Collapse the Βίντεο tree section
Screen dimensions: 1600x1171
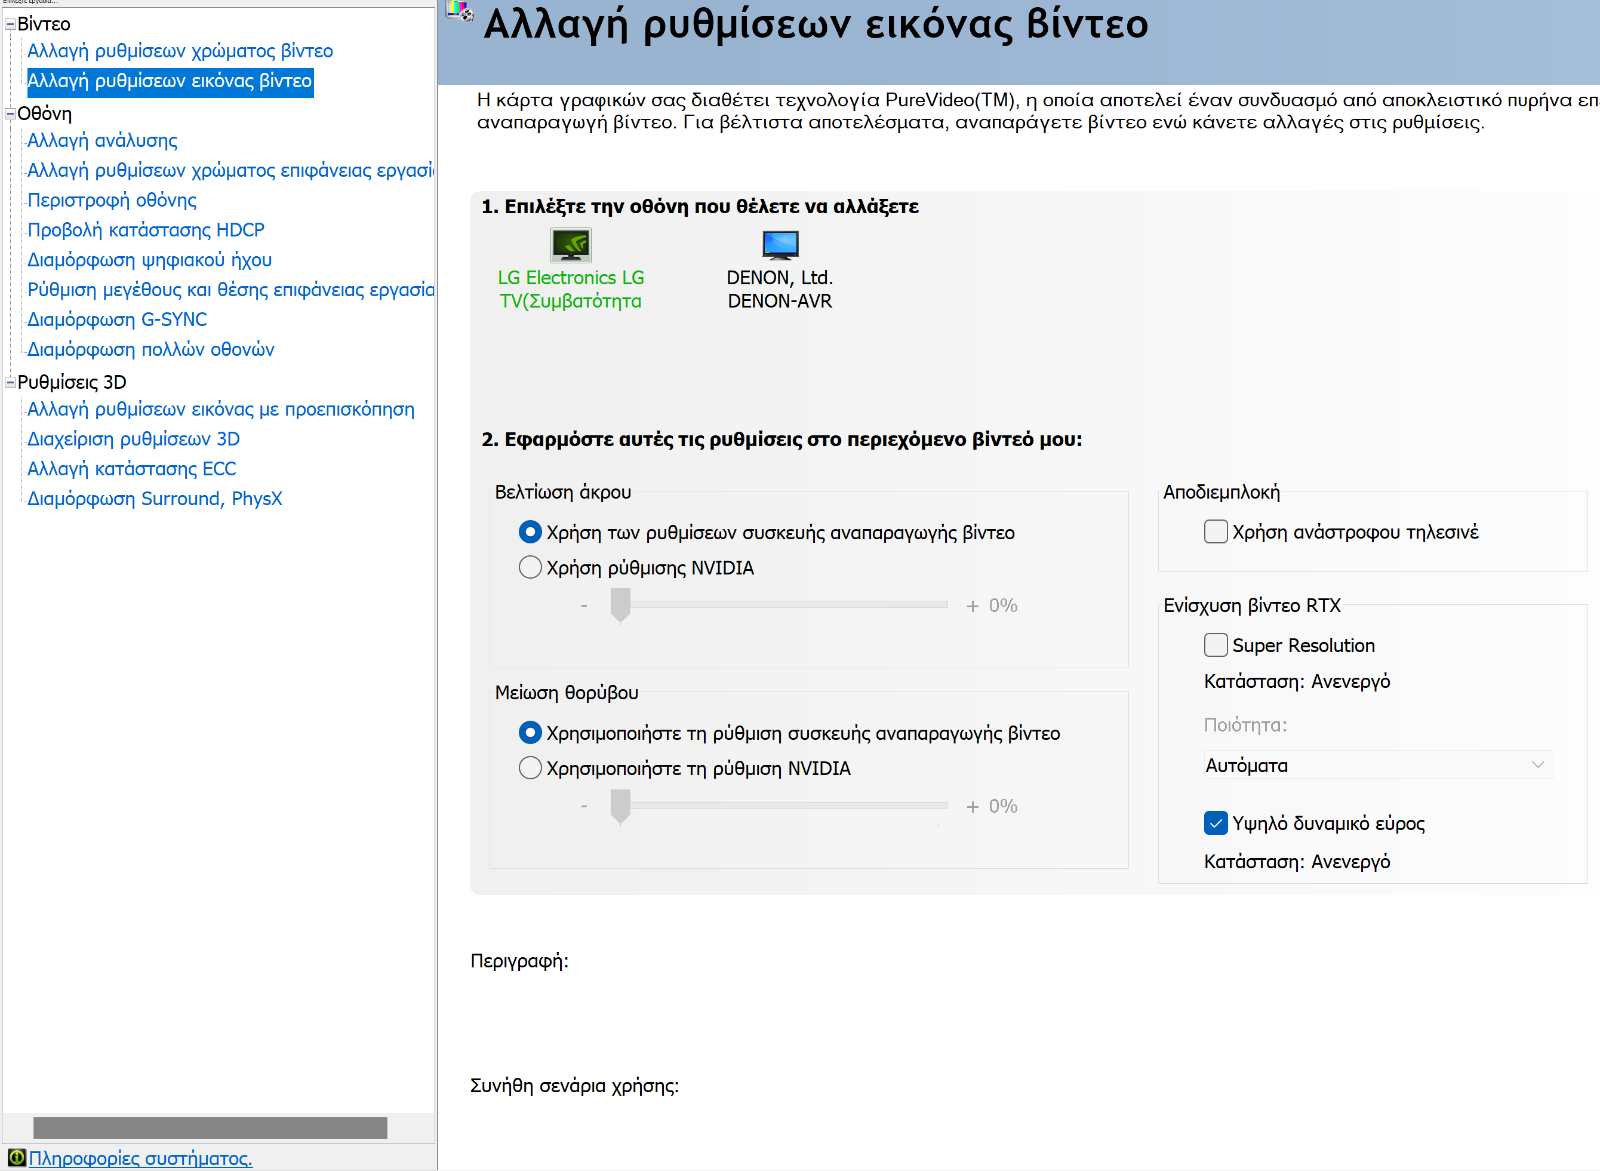(x=10, y=24)
